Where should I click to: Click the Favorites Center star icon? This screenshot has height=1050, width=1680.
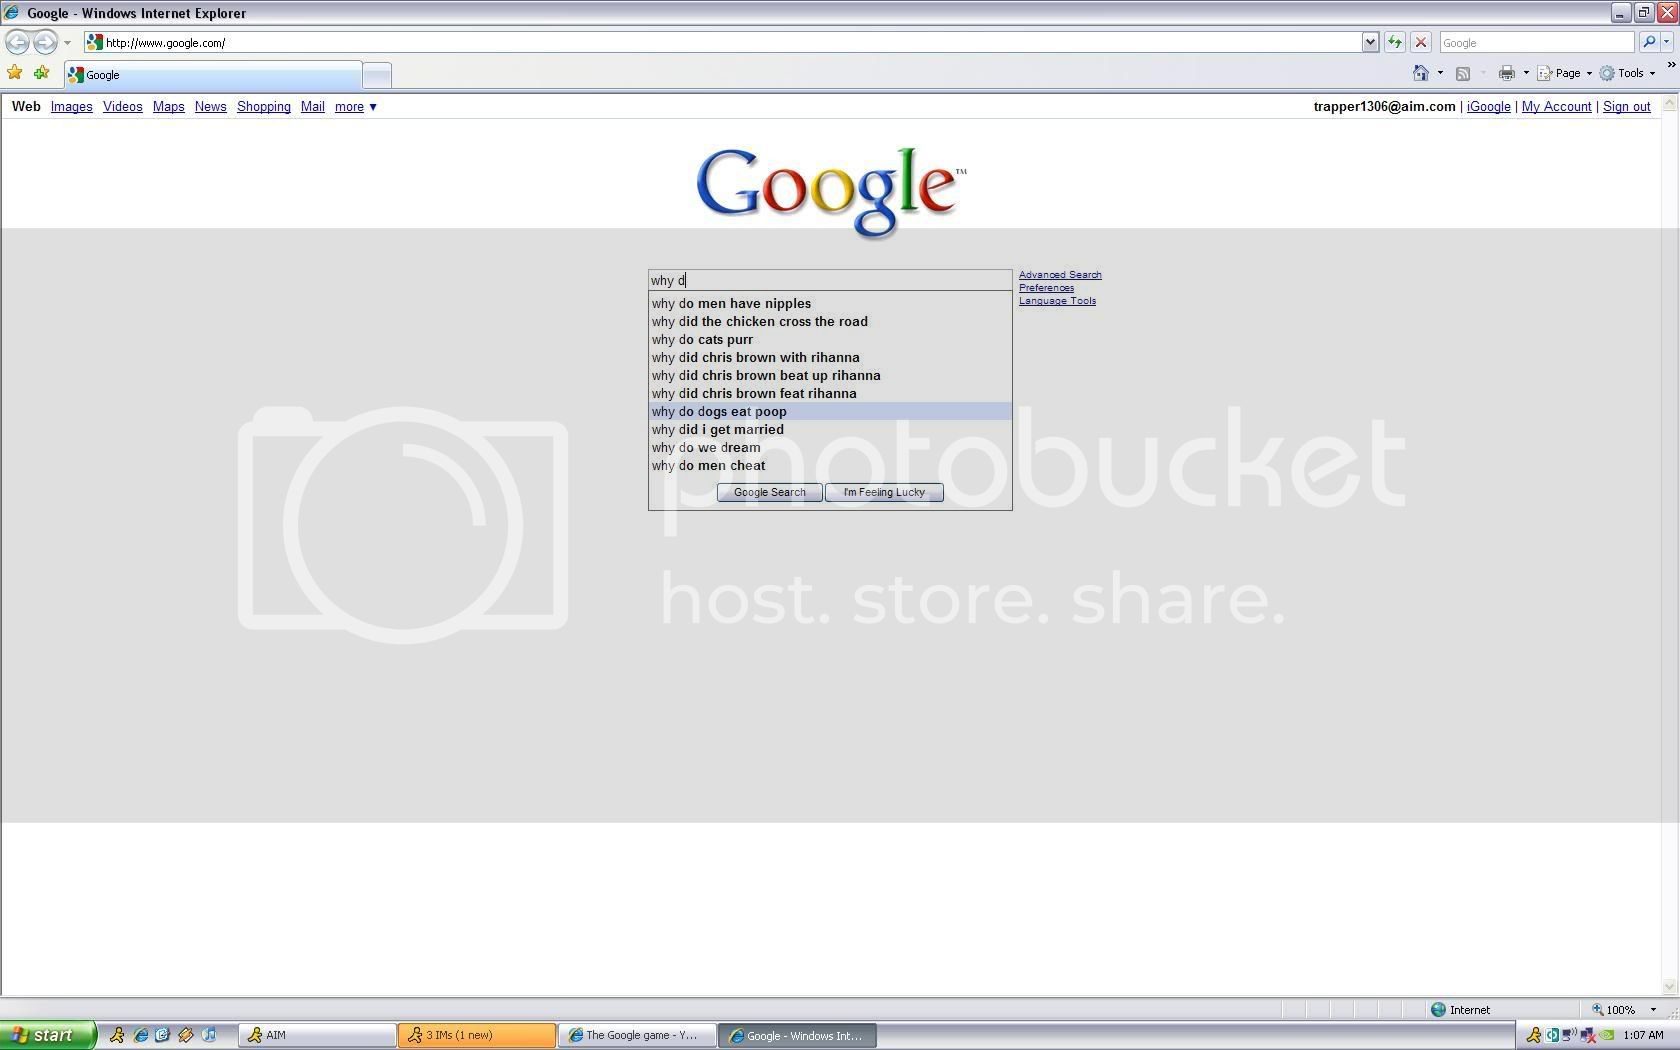(15, 73)
